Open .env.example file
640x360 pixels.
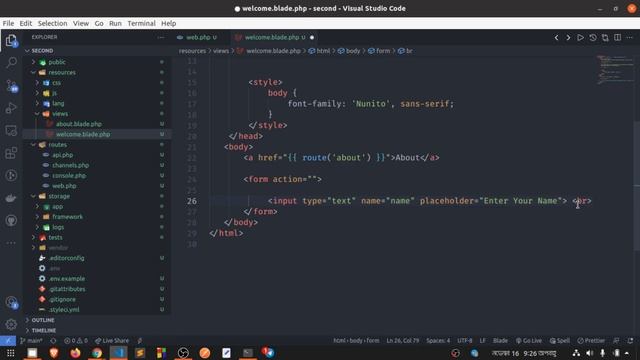click(x=67, y=278)
